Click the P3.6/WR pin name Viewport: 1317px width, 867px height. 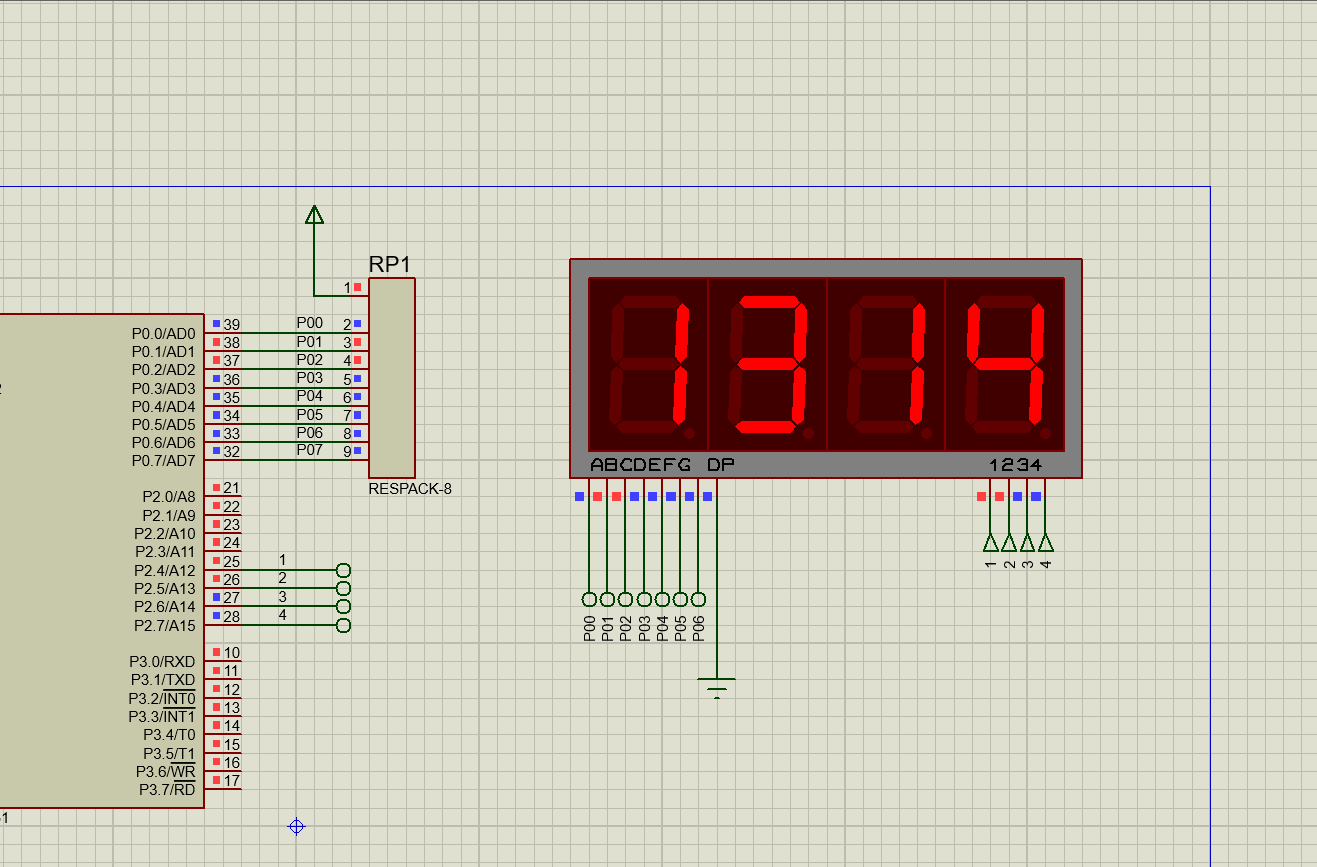[166, 771]
